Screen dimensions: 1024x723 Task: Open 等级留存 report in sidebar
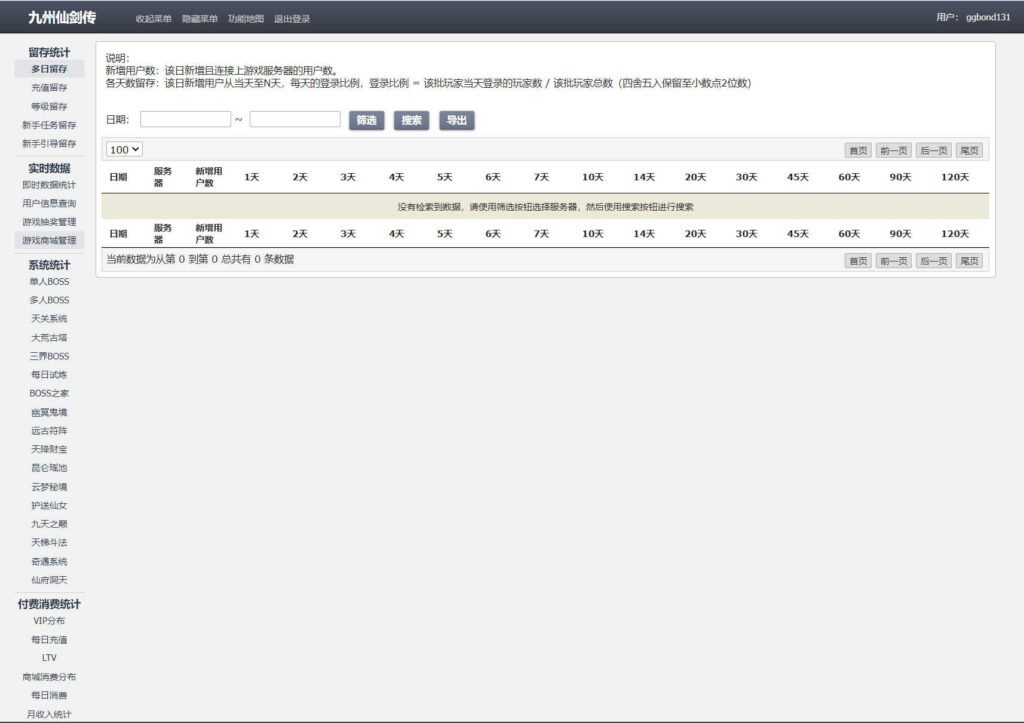coord(49,106)
